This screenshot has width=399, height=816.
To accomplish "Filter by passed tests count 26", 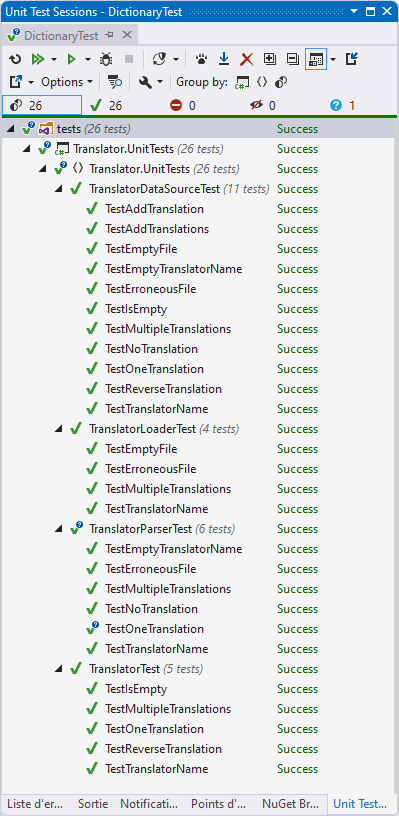I will [x=106, y=106].
